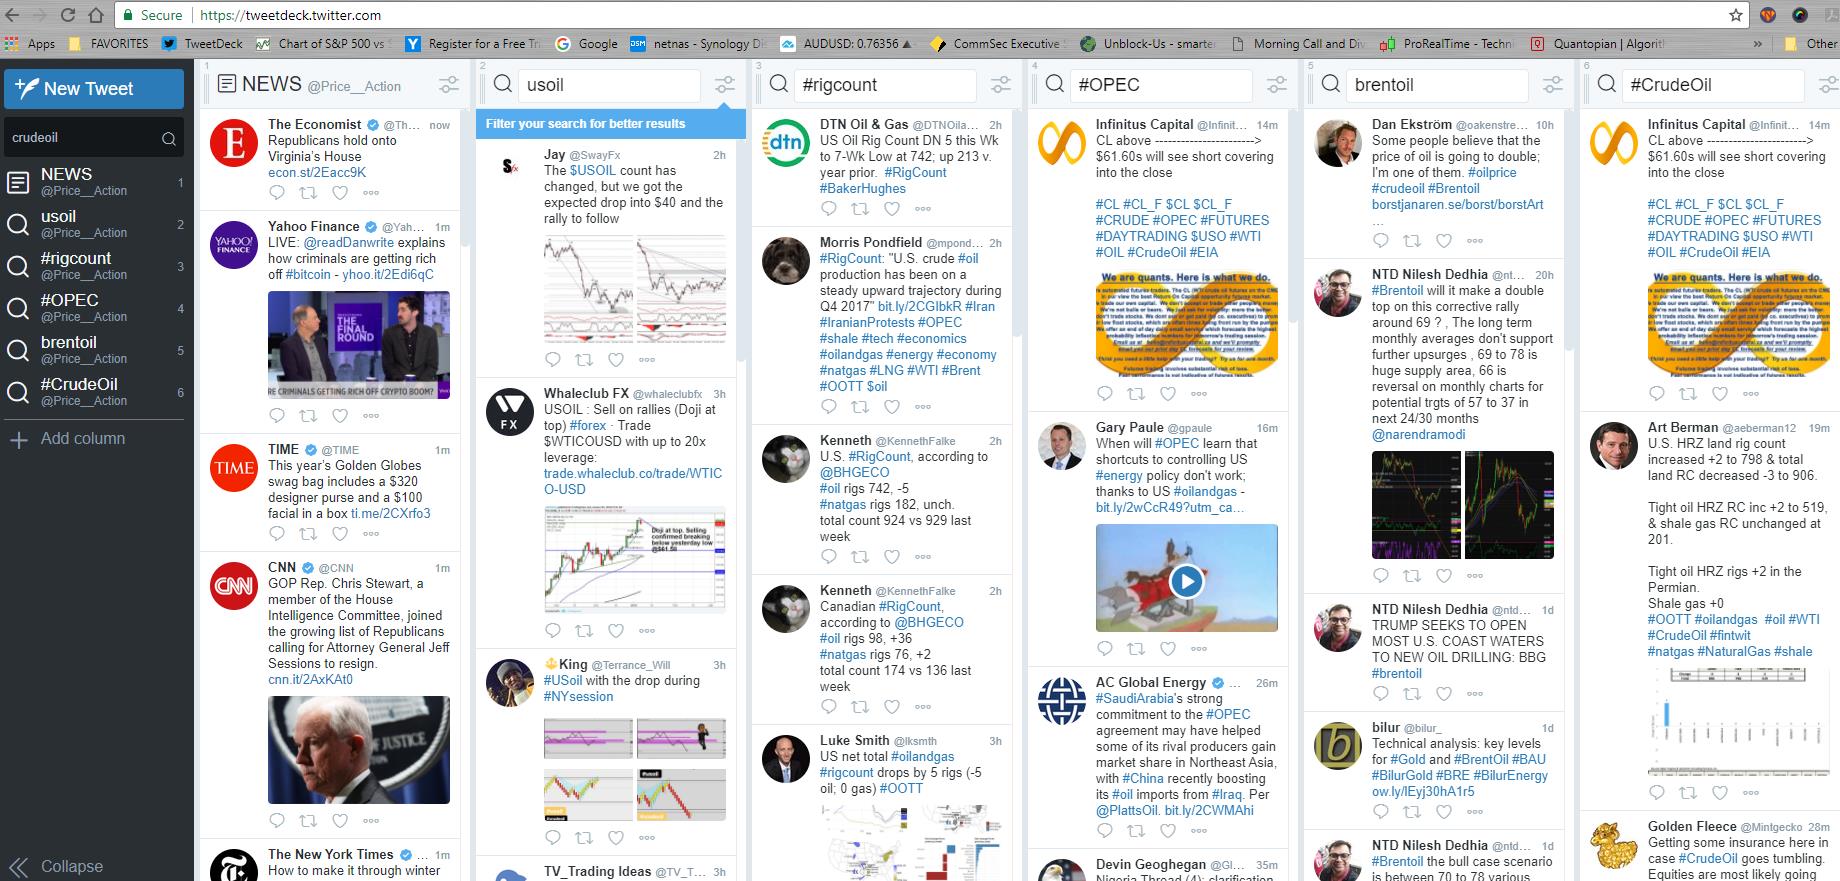The image size is (1840, 881).
Task: Like bilur's technical analysis tweet
Action: [1444, 812]
